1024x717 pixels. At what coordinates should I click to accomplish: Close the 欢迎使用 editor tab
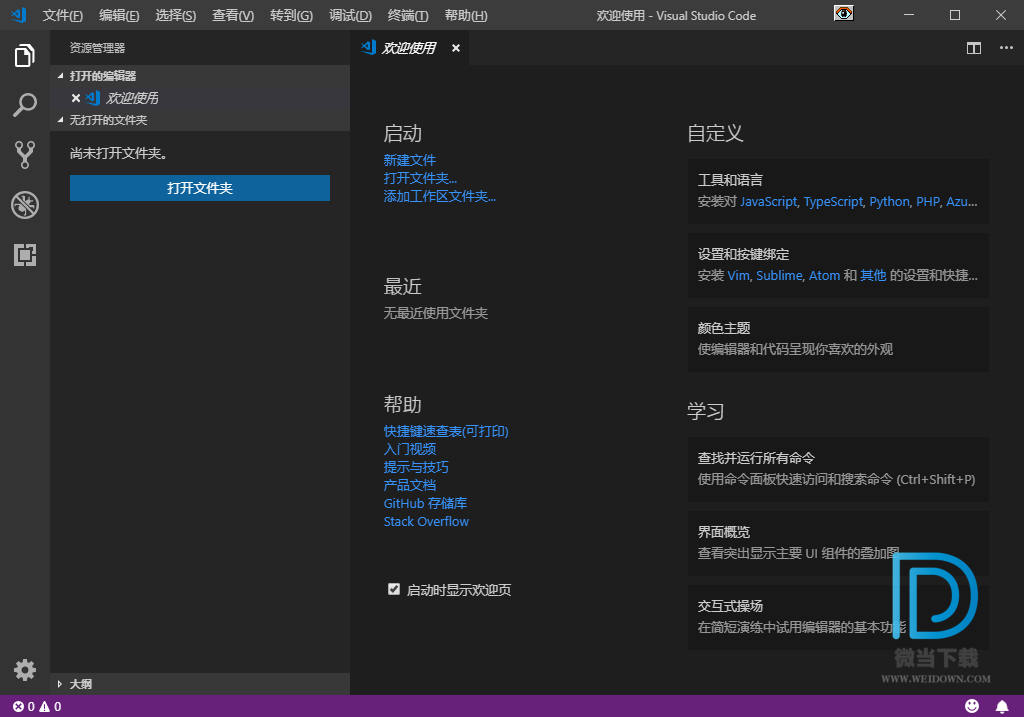click(456, 48)
